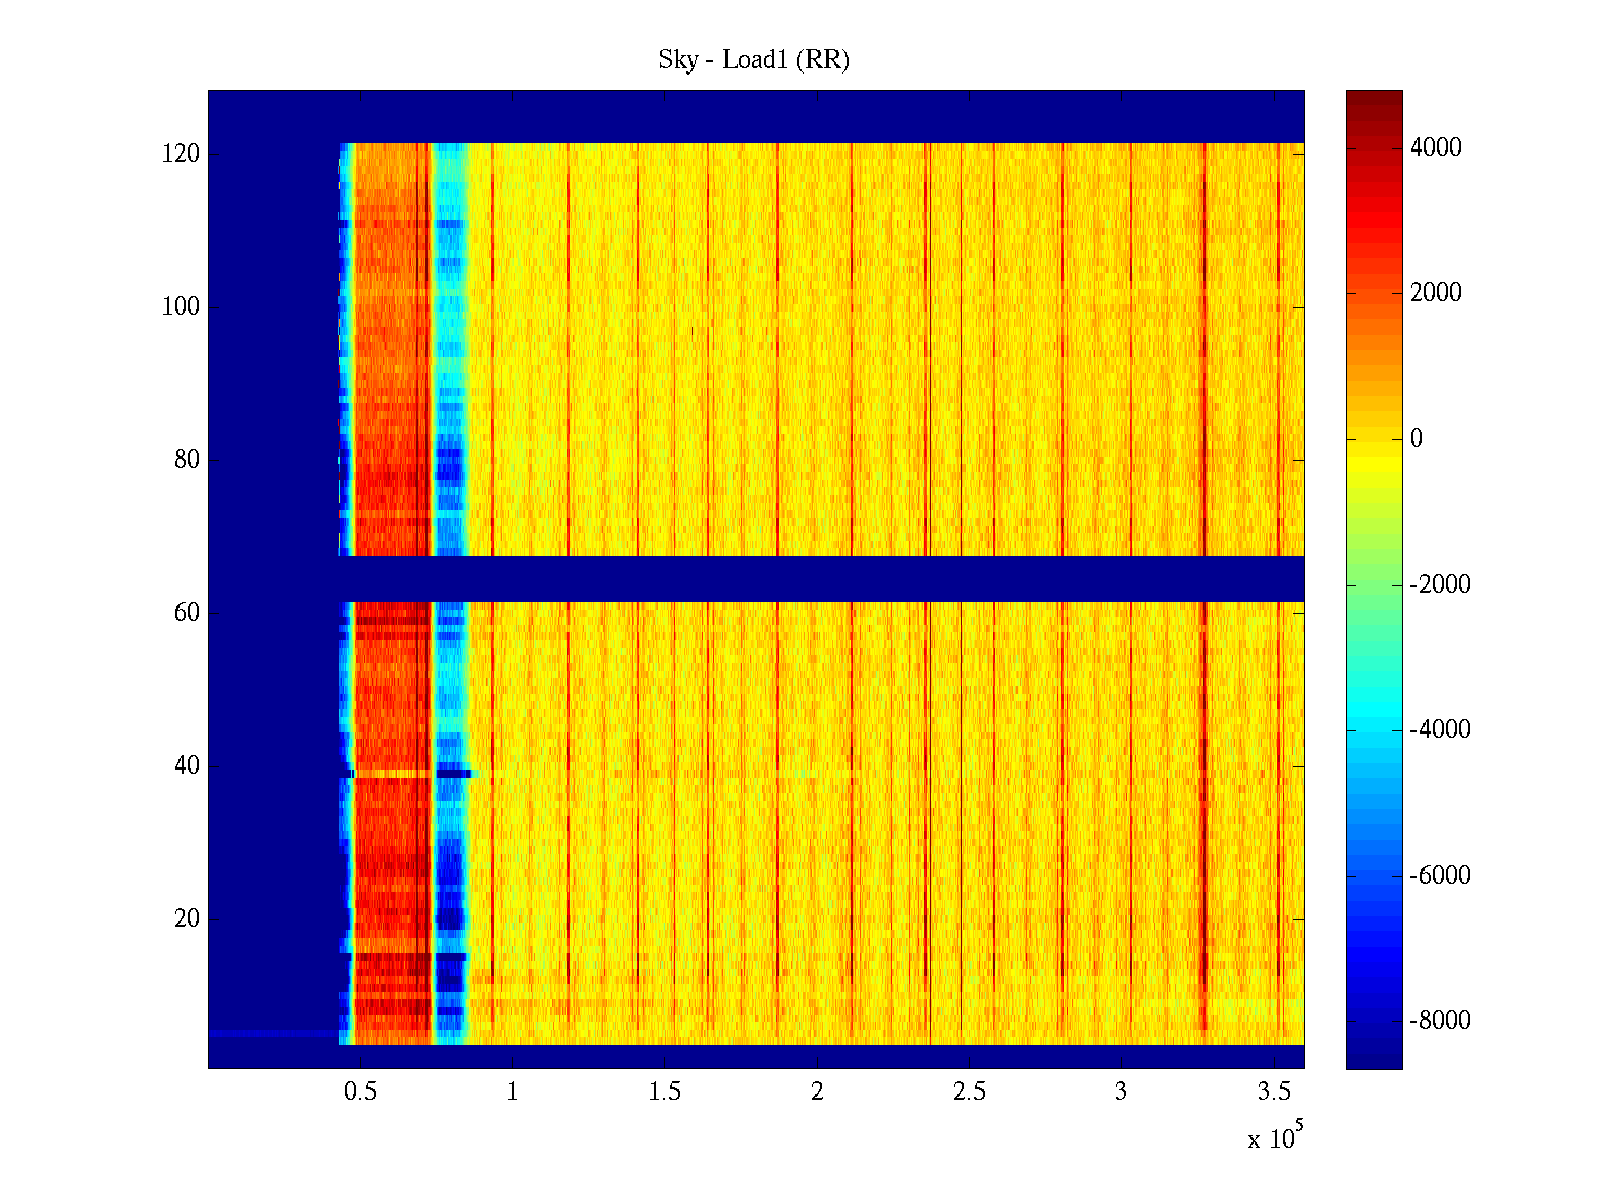
Task: Click the horizontal dark blue gap between rows 60 and 70
Action: [x=800, y=578]
